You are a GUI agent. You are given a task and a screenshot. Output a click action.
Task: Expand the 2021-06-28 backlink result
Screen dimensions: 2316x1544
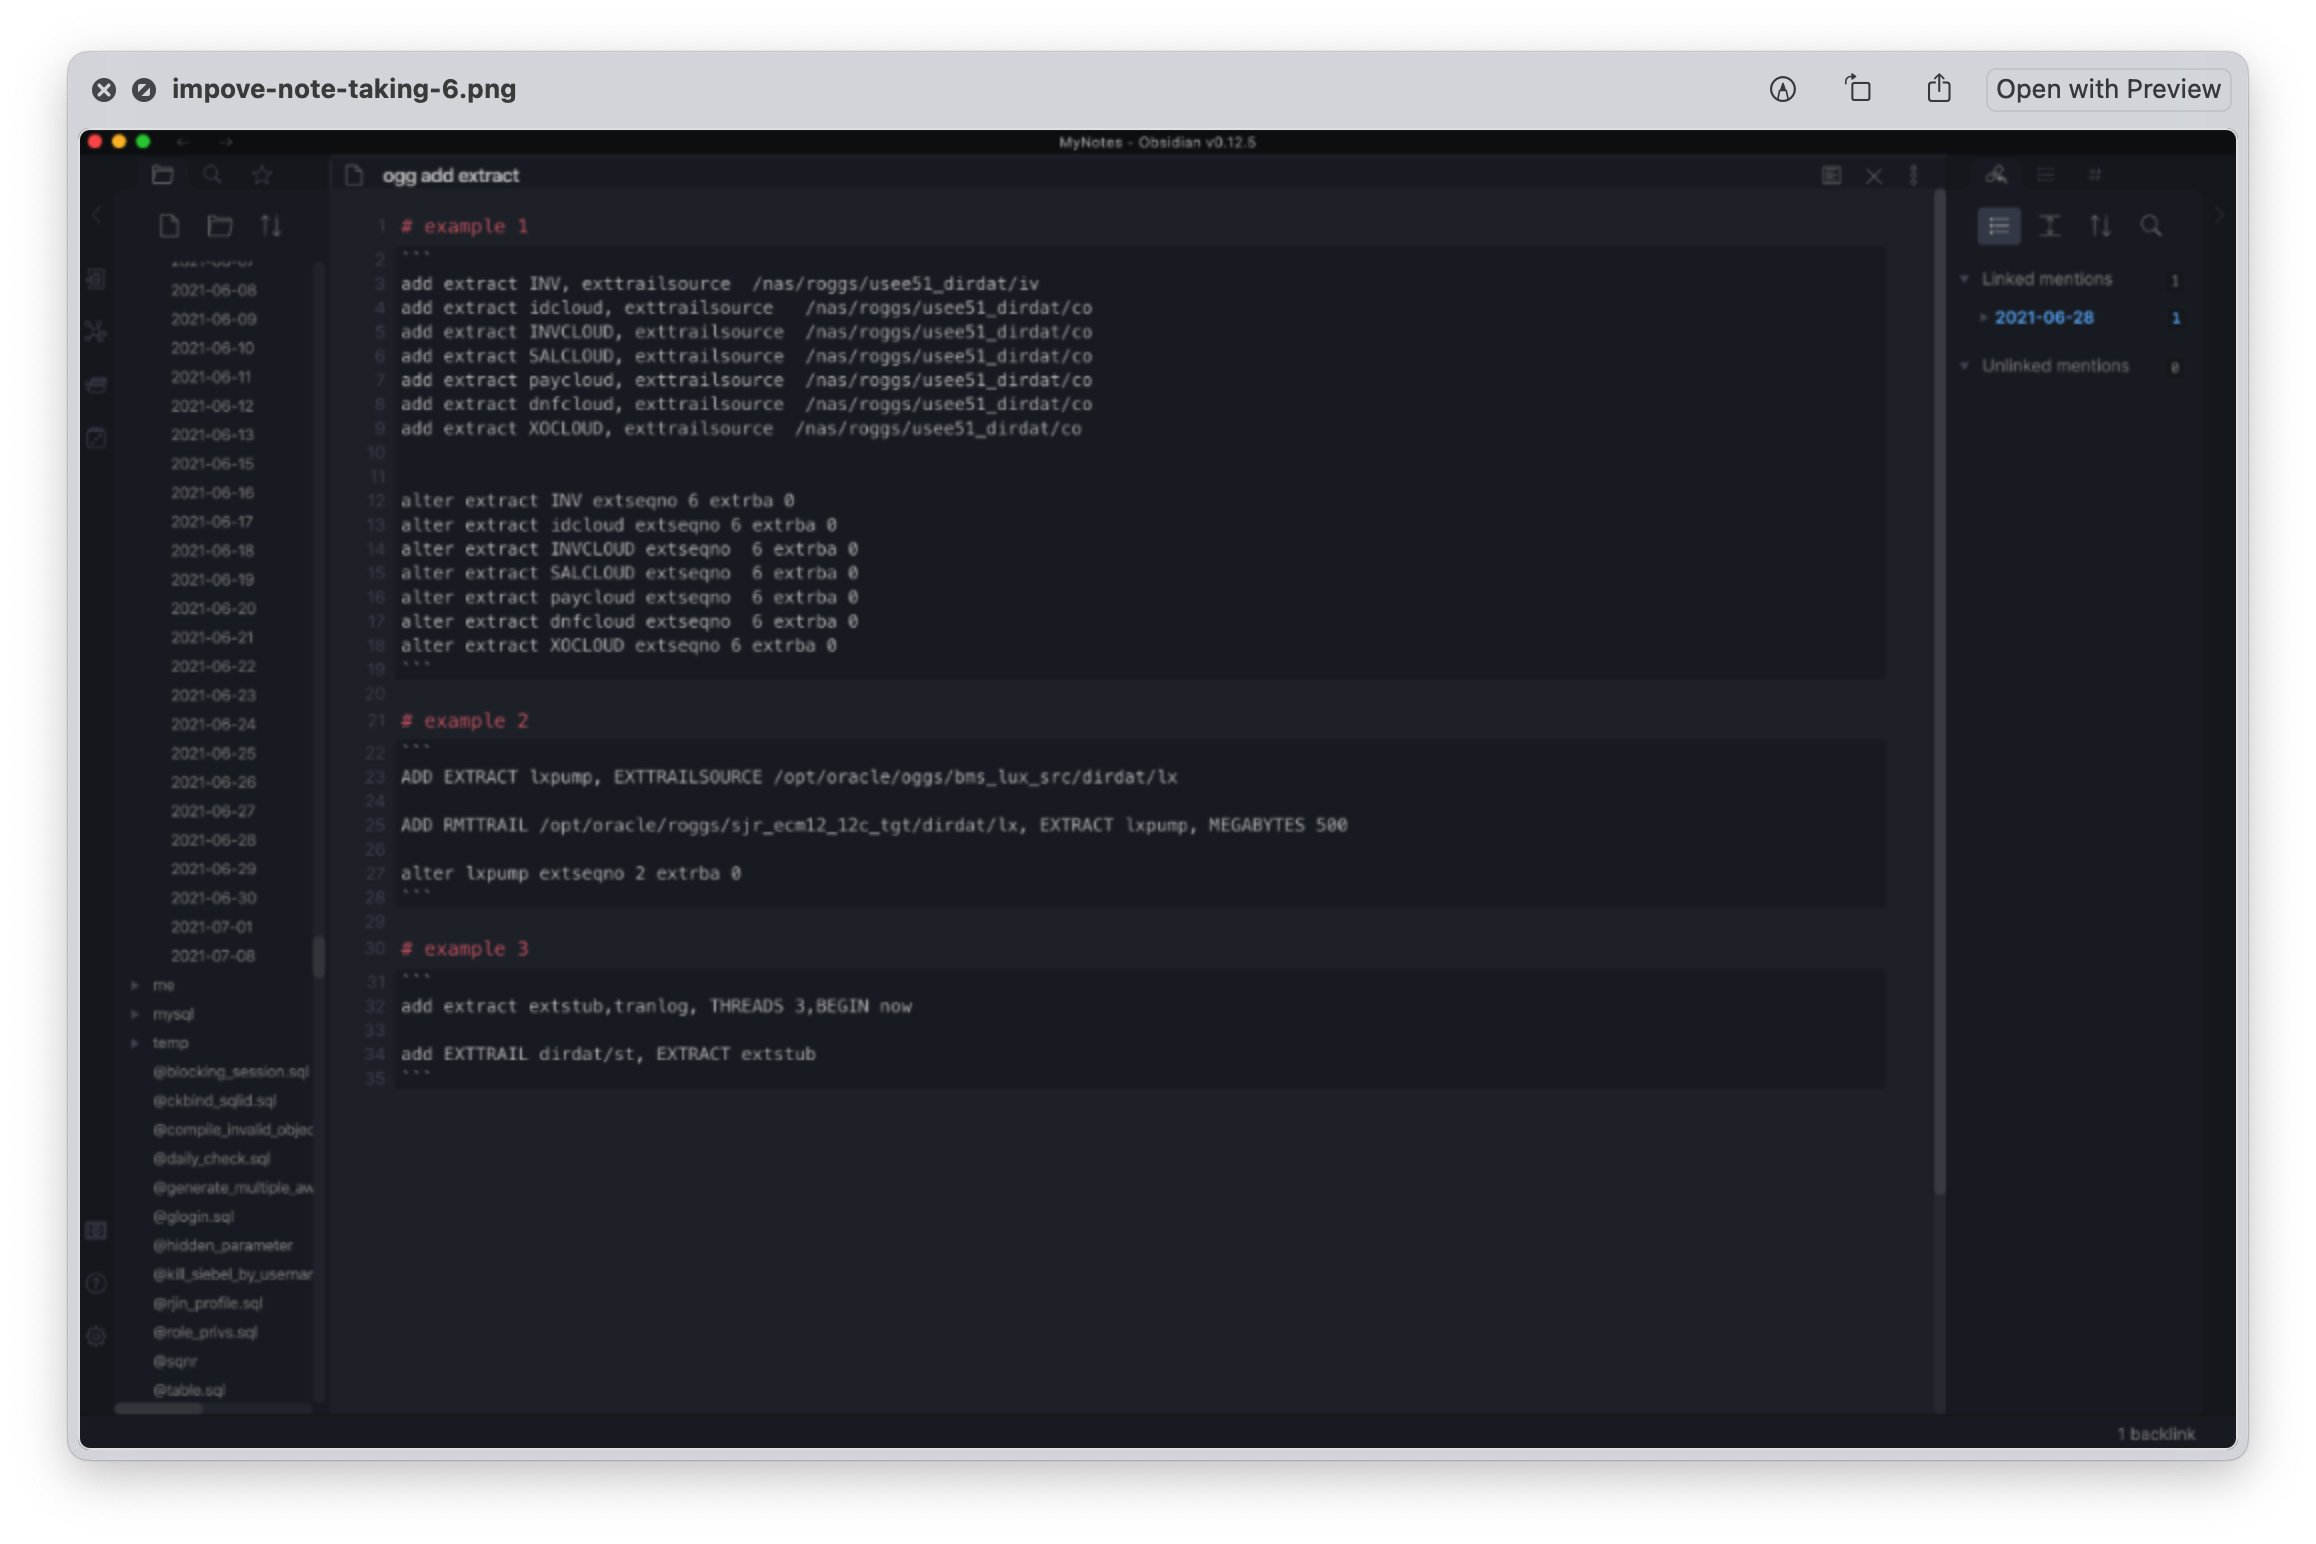[x=1983, y=318]
